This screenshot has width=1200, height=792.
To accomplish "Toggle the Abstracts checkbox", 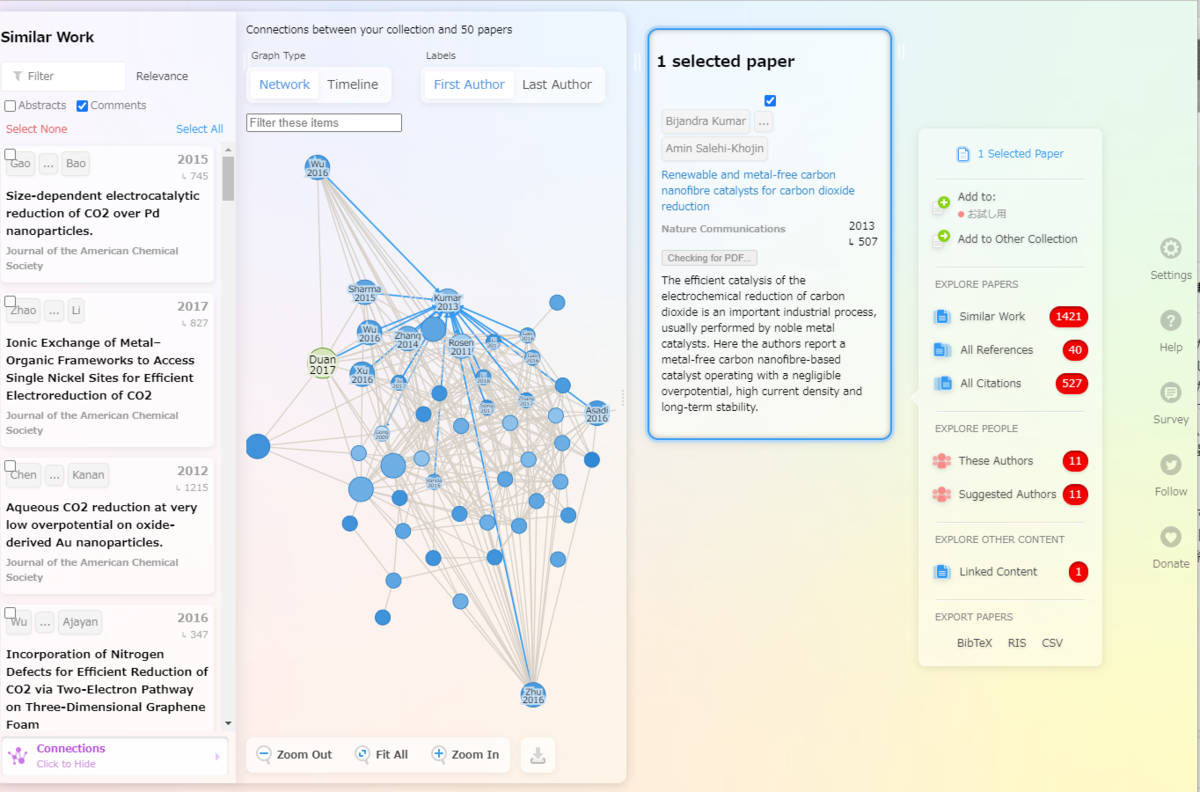I will click(x=10, y=106).
